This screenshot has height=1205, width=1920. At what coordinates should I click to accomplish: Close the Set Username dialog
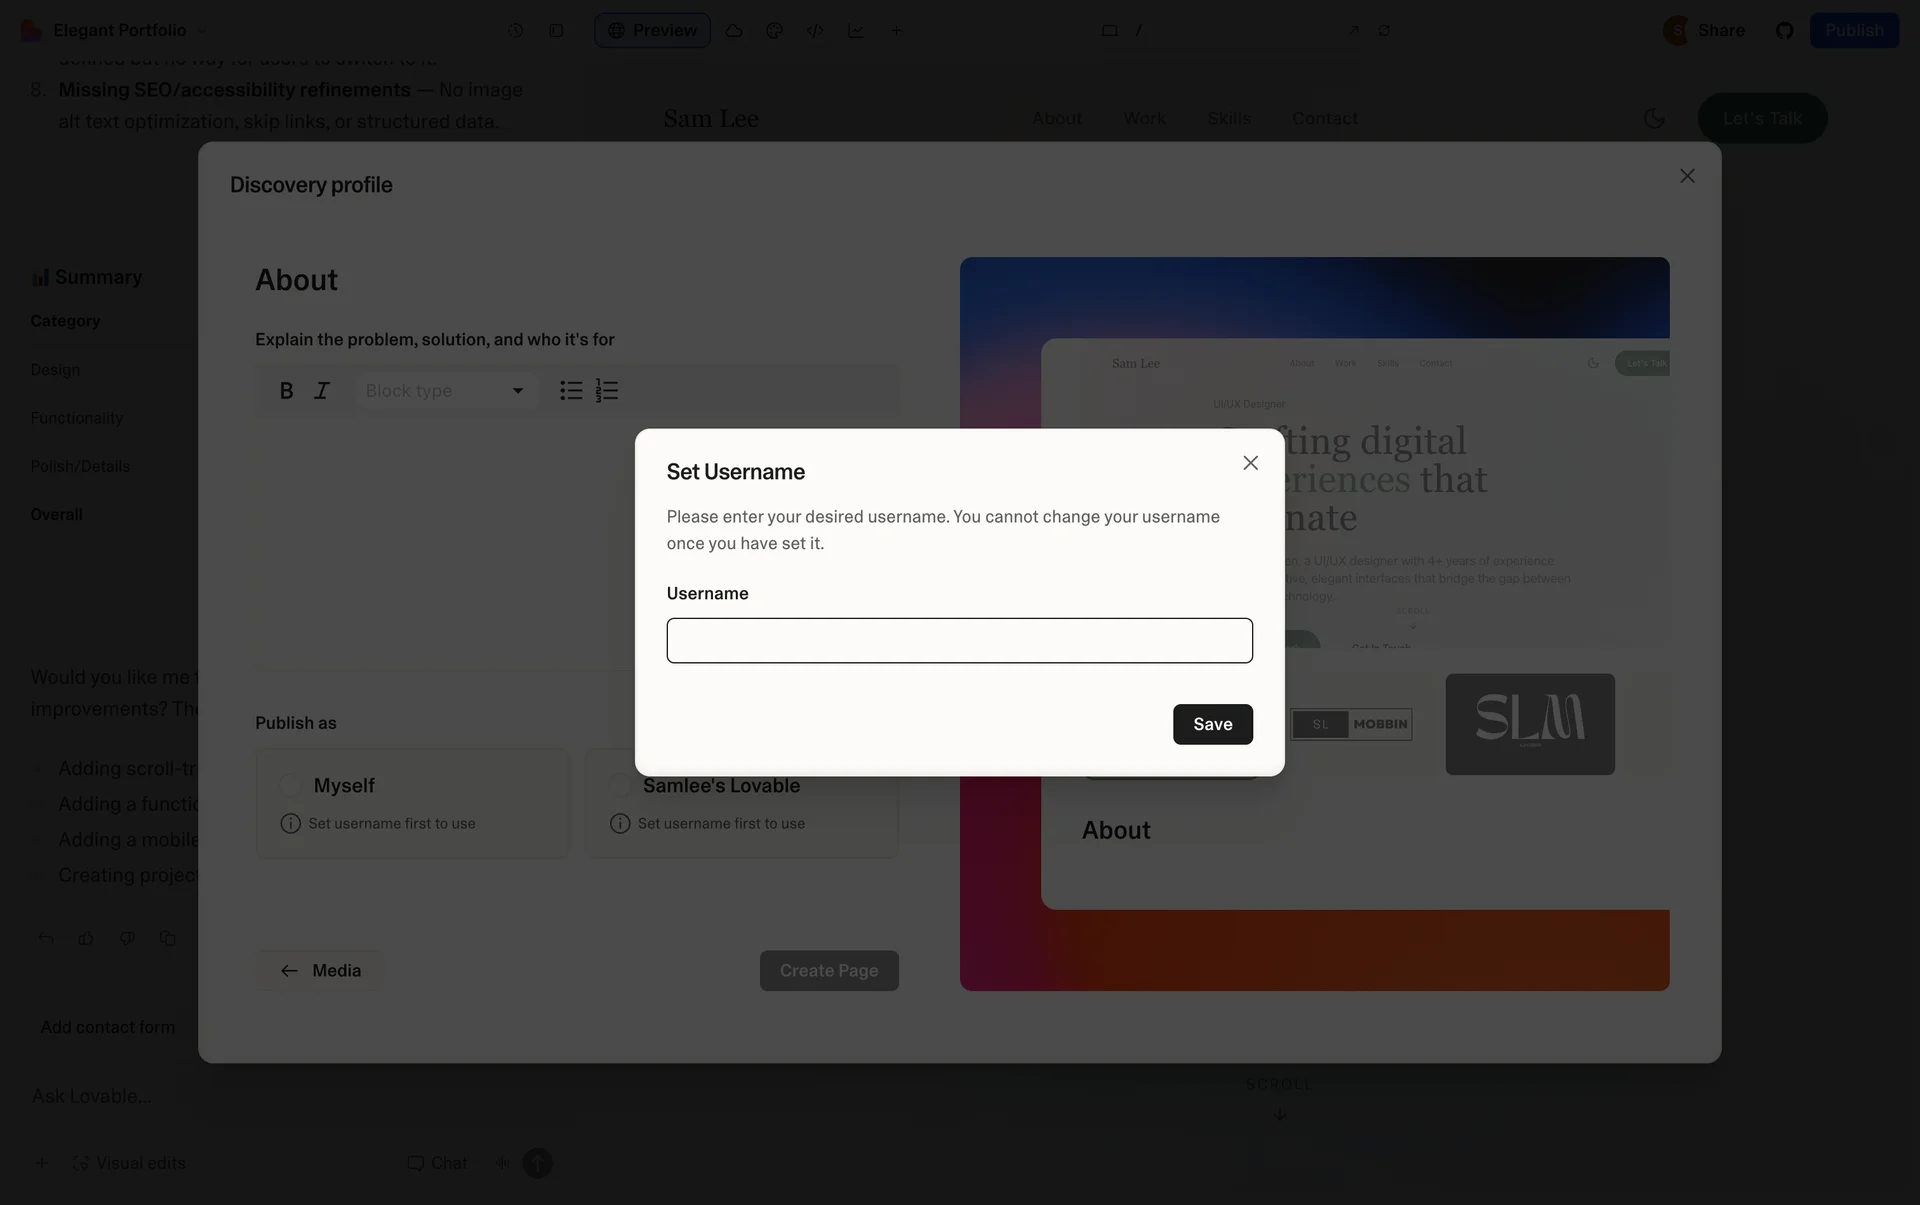(x=1250, y=463)
